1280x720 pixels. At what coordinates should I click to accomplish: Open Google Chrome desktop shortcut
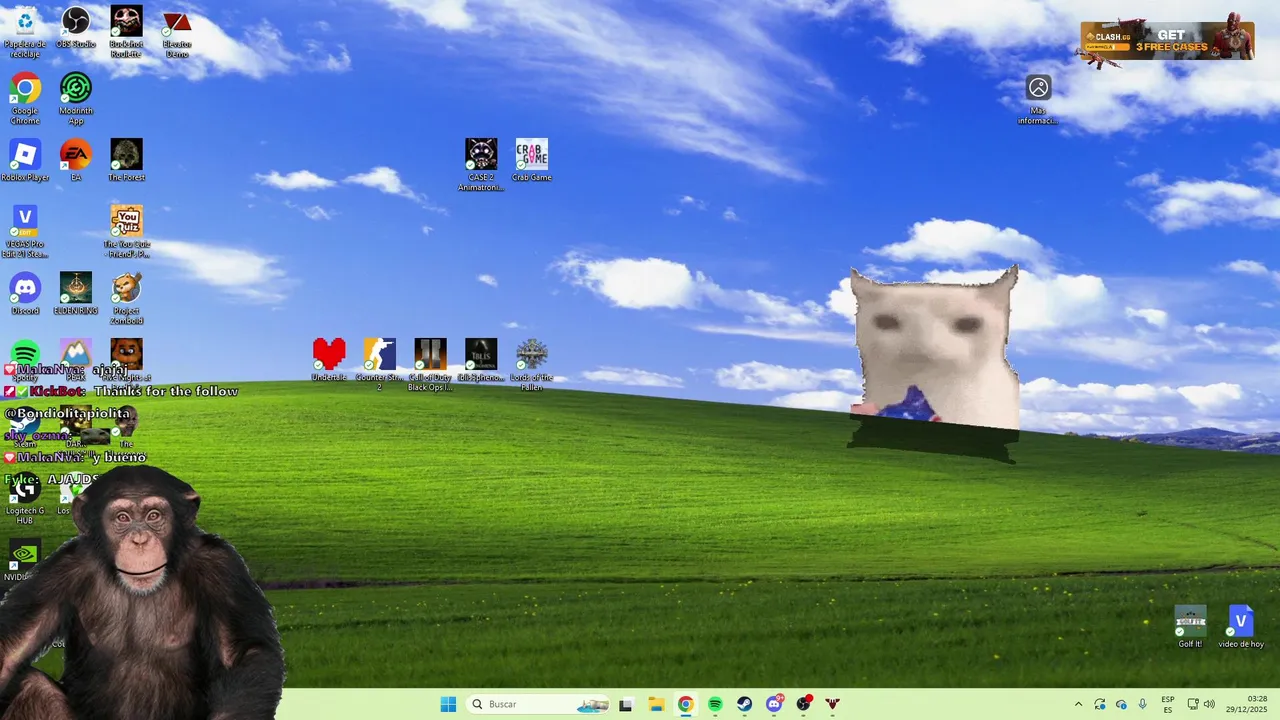point(25,98)
